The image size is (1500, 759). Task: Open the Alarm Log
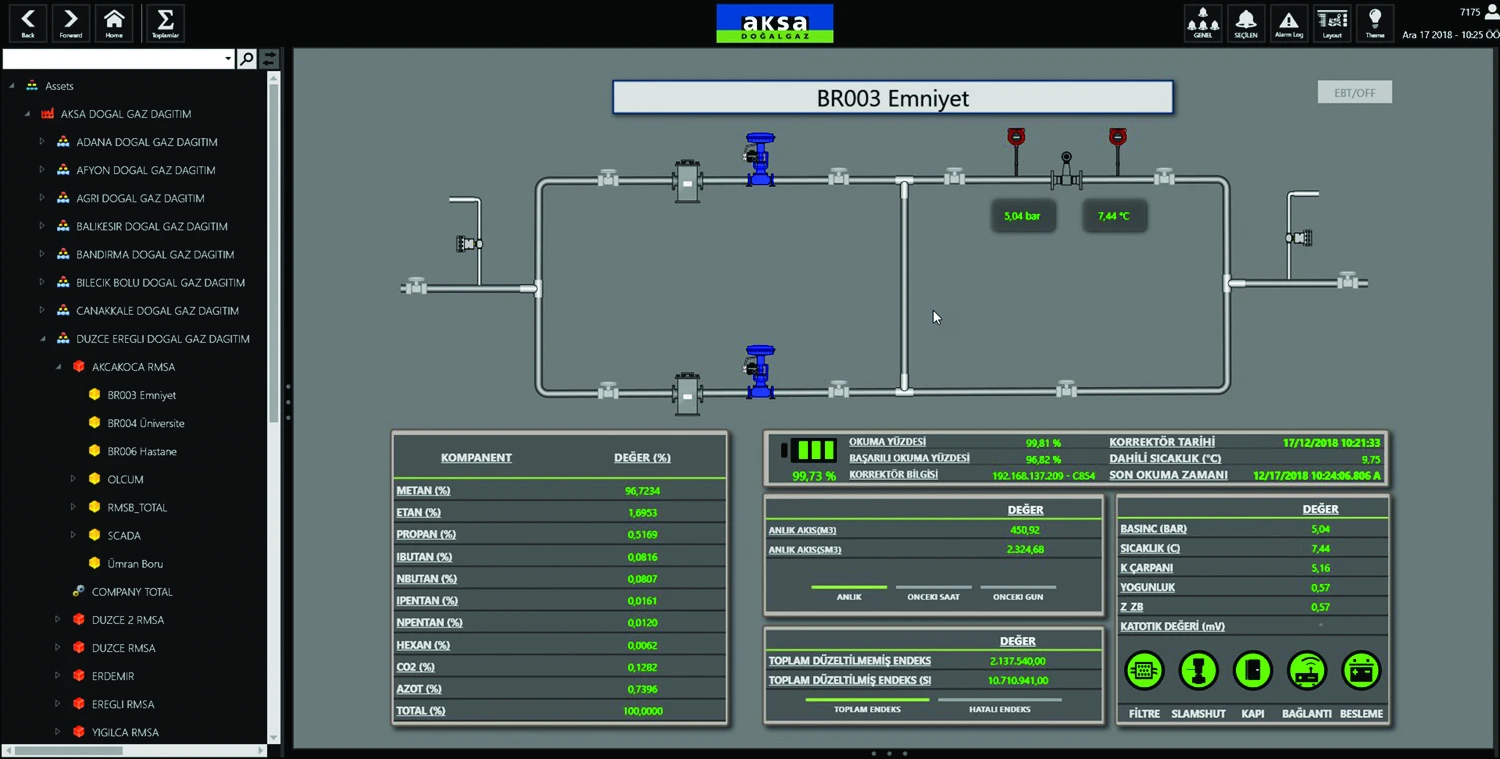coord(1288,22)
